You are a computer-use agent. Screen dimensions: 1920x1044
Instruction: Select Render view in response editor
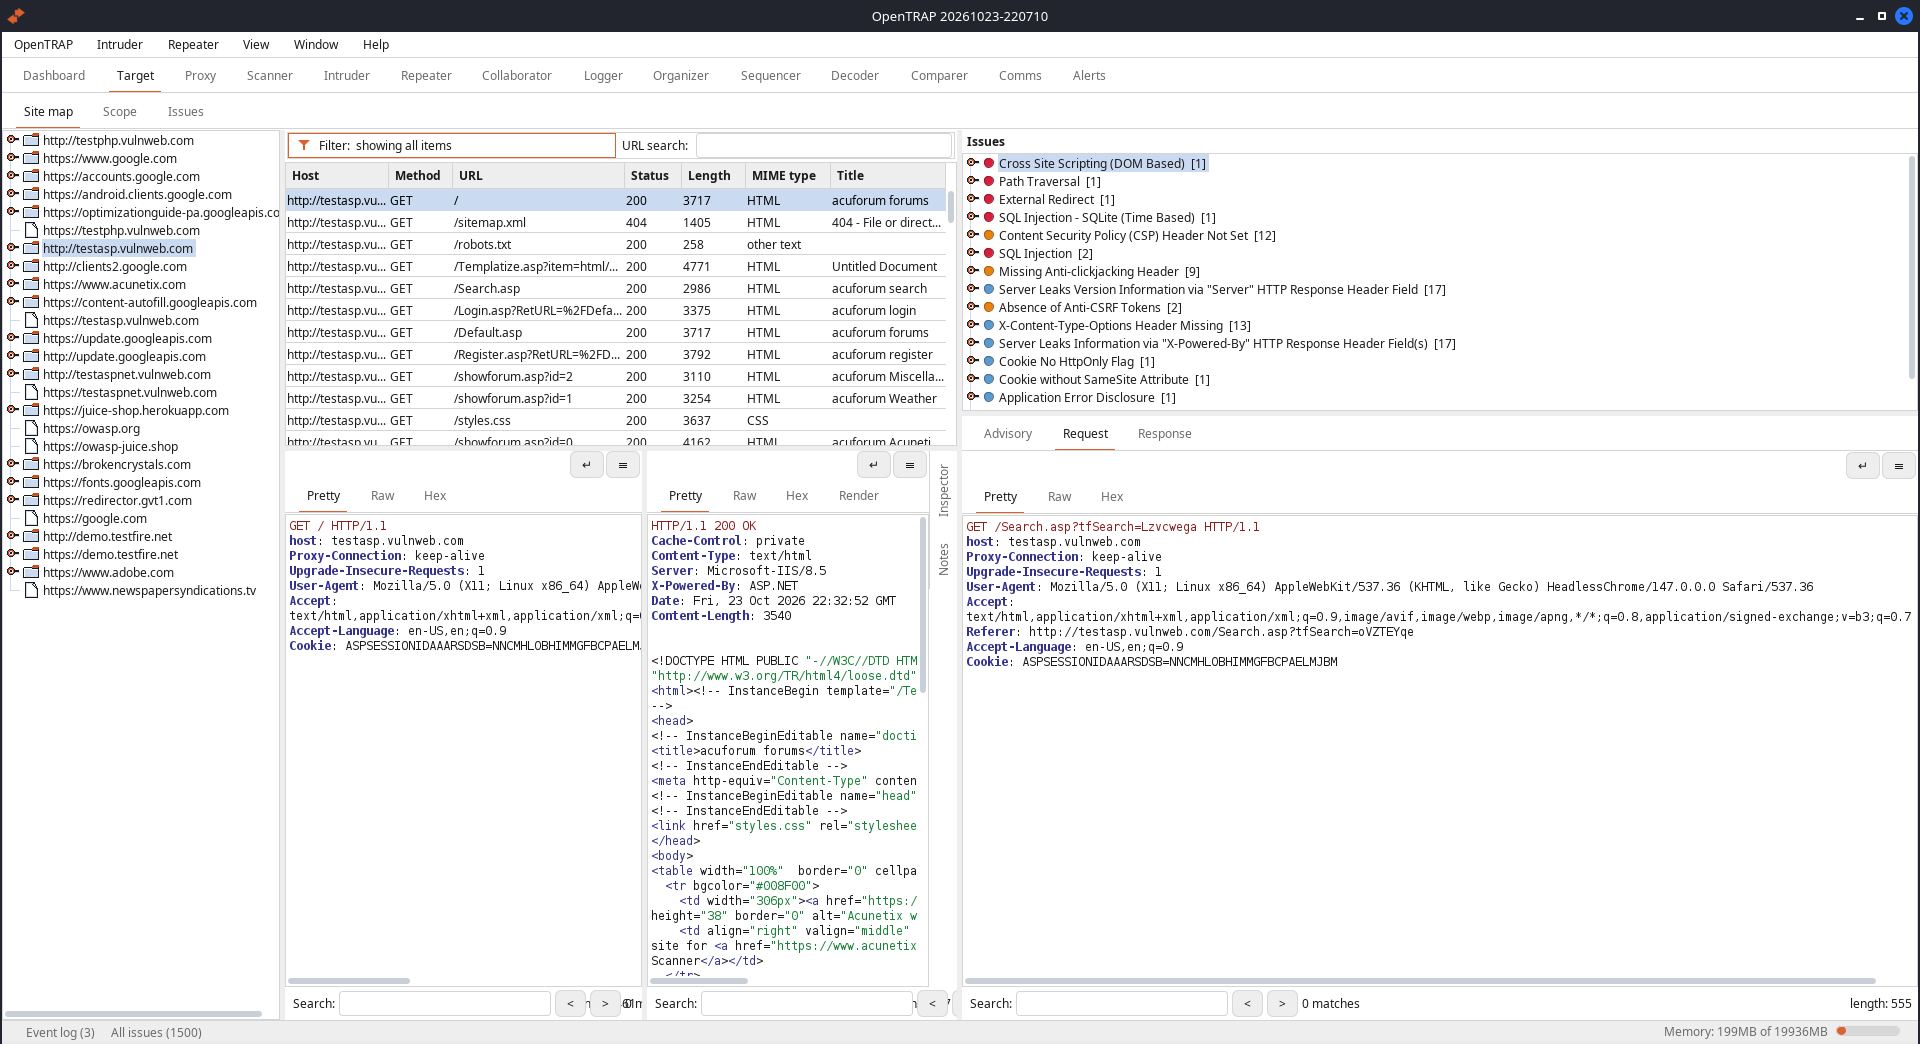point(858,496)
